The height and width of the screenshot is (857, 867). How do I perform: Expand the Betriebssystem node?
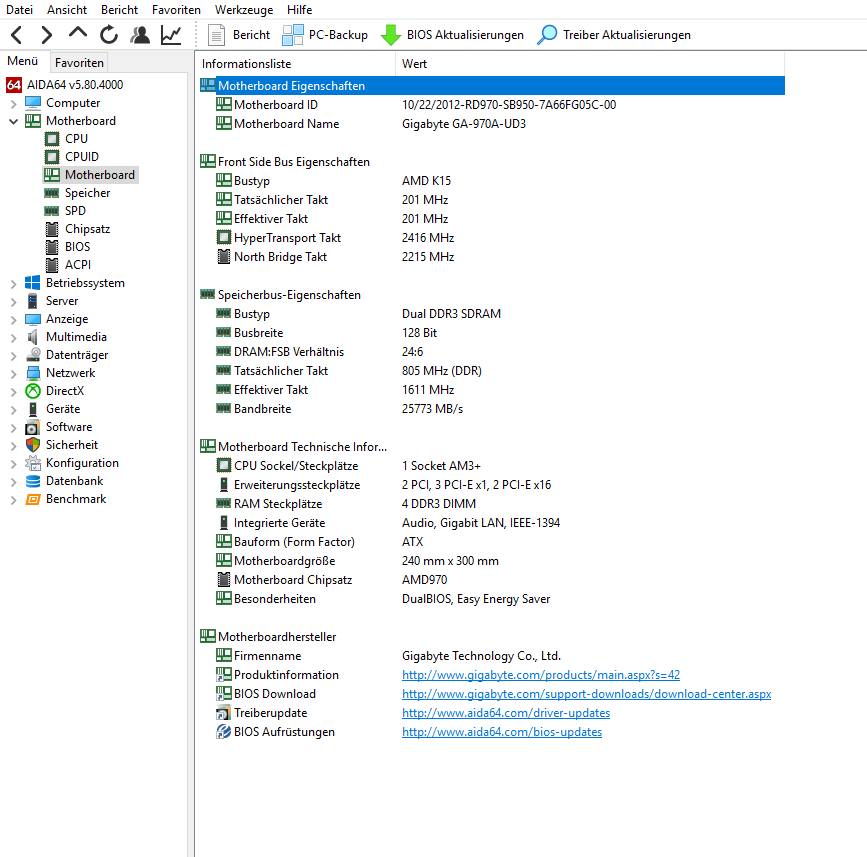coord(14,284)
